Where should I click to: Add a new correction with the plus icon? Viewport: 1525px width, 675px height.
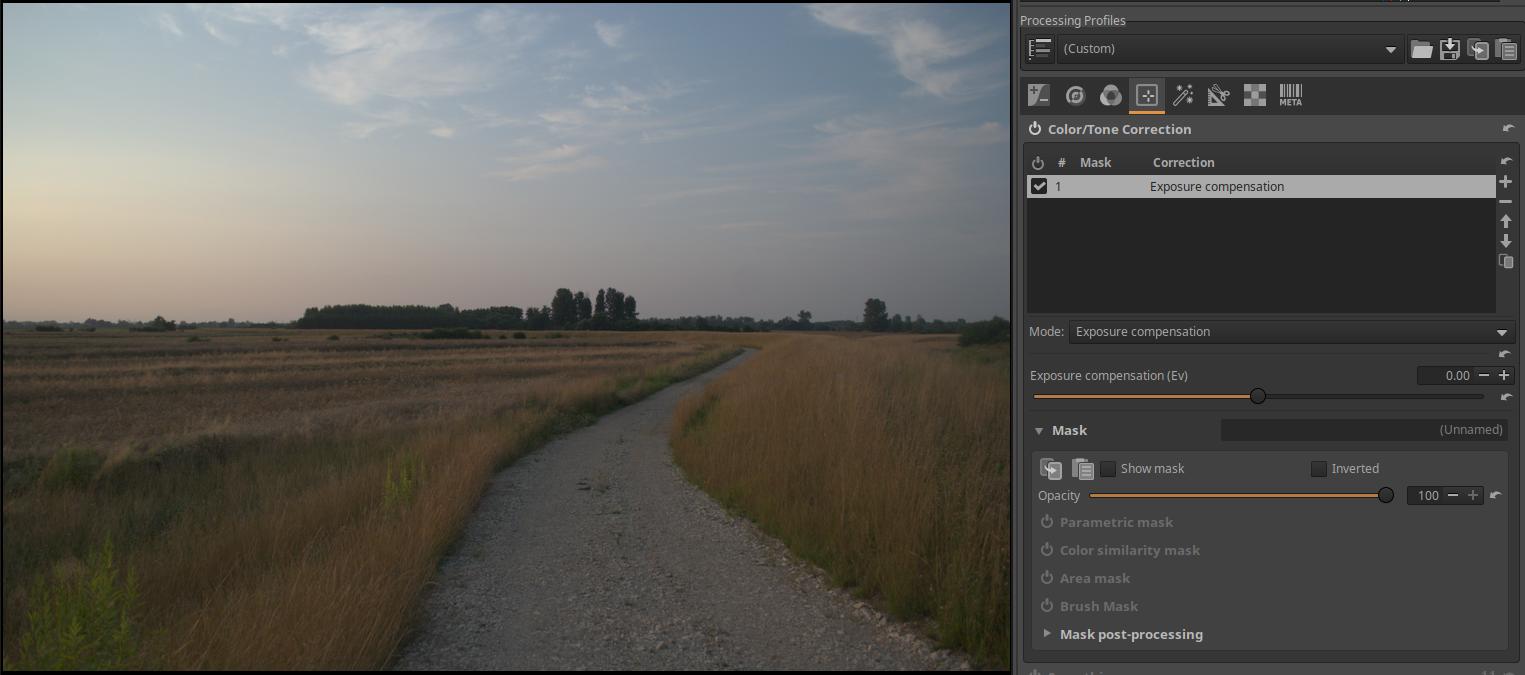point(1505,182)
